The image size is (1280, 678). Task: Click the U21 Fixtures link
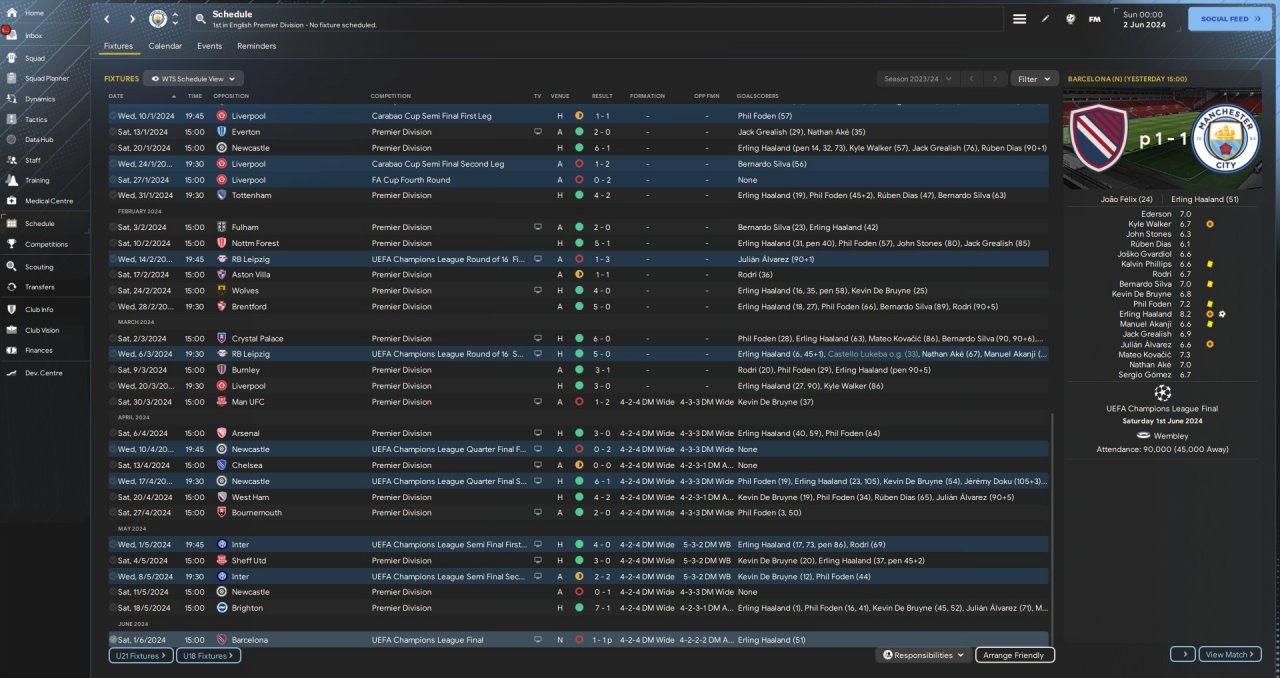coord(140,656)
